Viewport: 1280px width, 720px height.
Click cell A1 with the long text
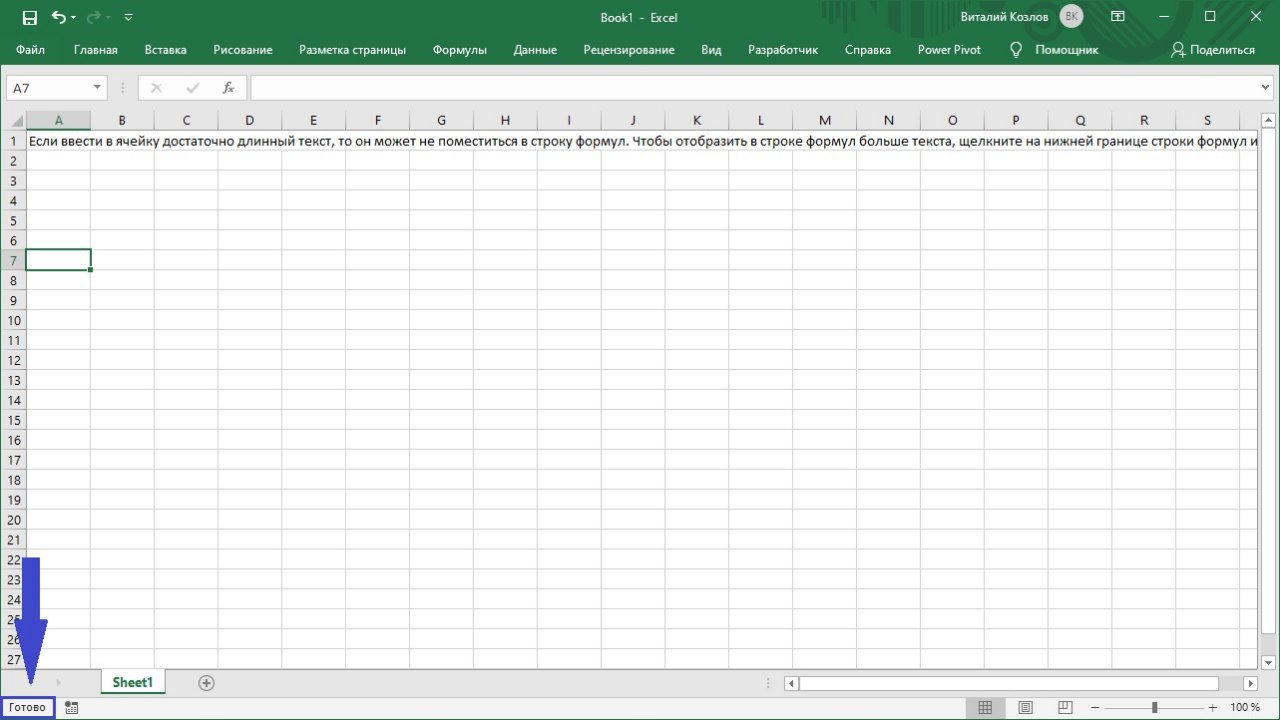[x=58, y=141]
